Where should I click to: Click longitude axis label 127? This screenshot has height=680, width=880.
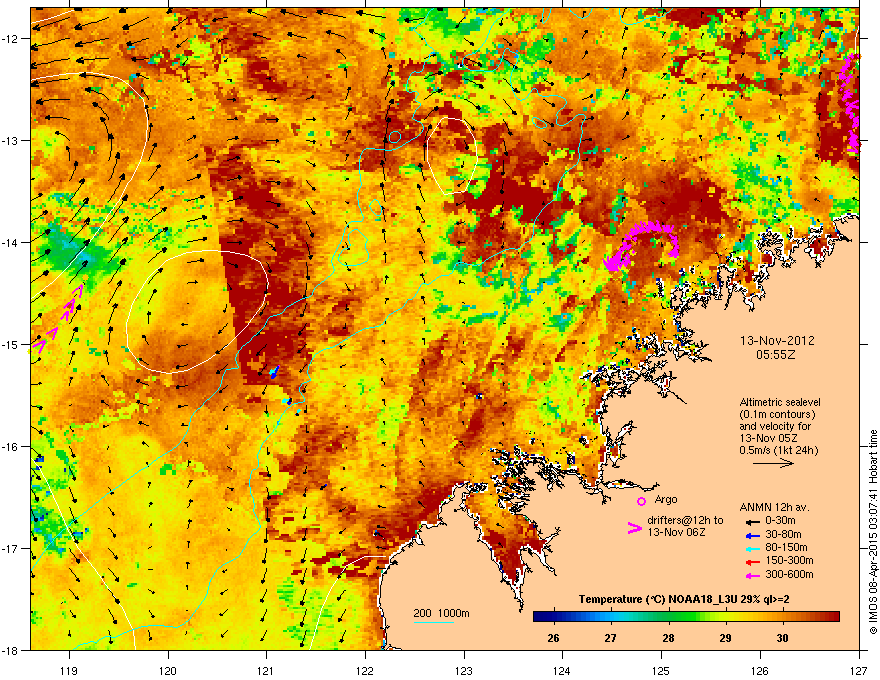click(859, 670)
